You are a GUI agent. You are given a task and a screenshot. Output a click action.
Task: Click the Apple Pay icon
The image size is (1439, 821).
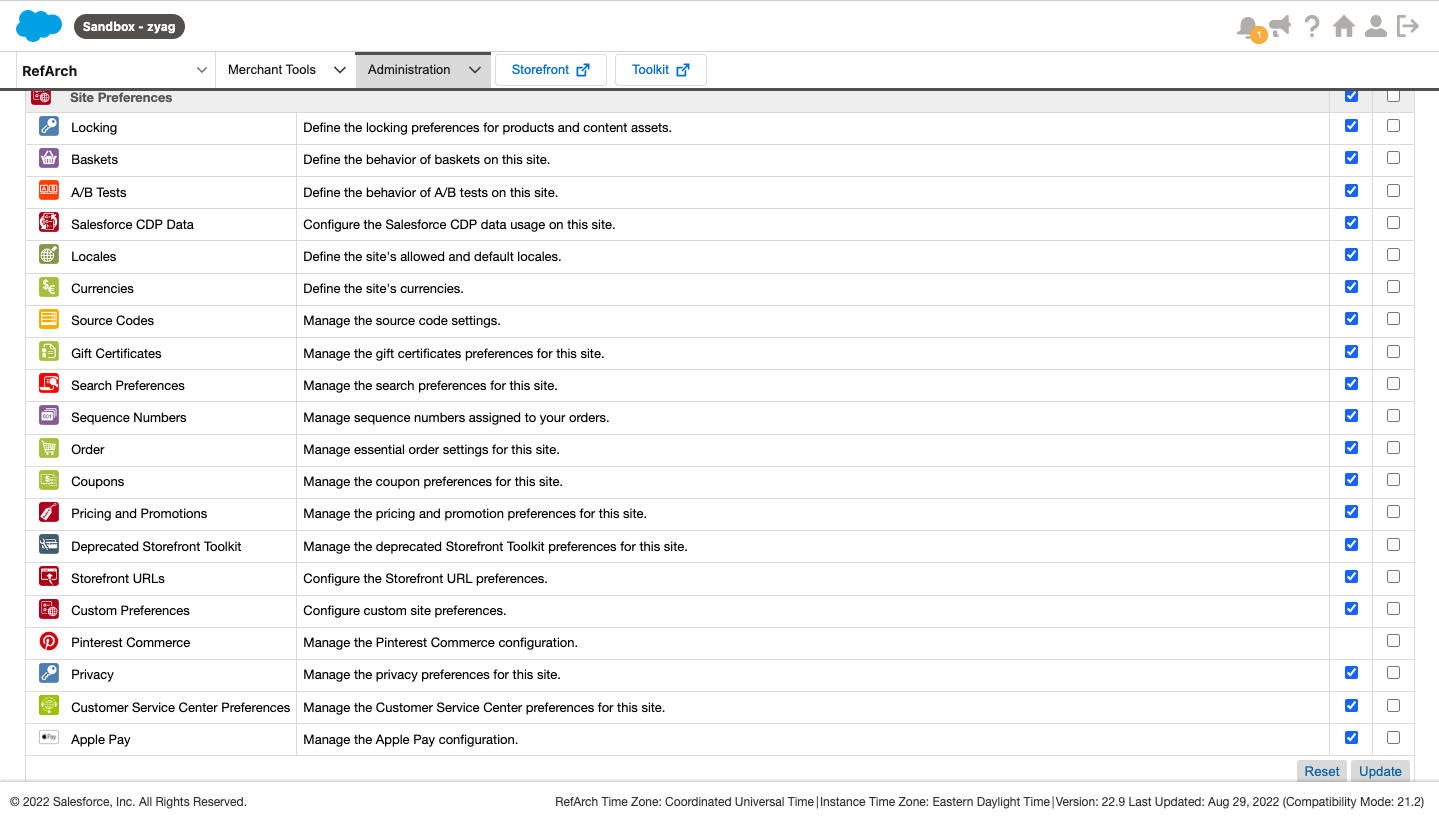(48, 738)
